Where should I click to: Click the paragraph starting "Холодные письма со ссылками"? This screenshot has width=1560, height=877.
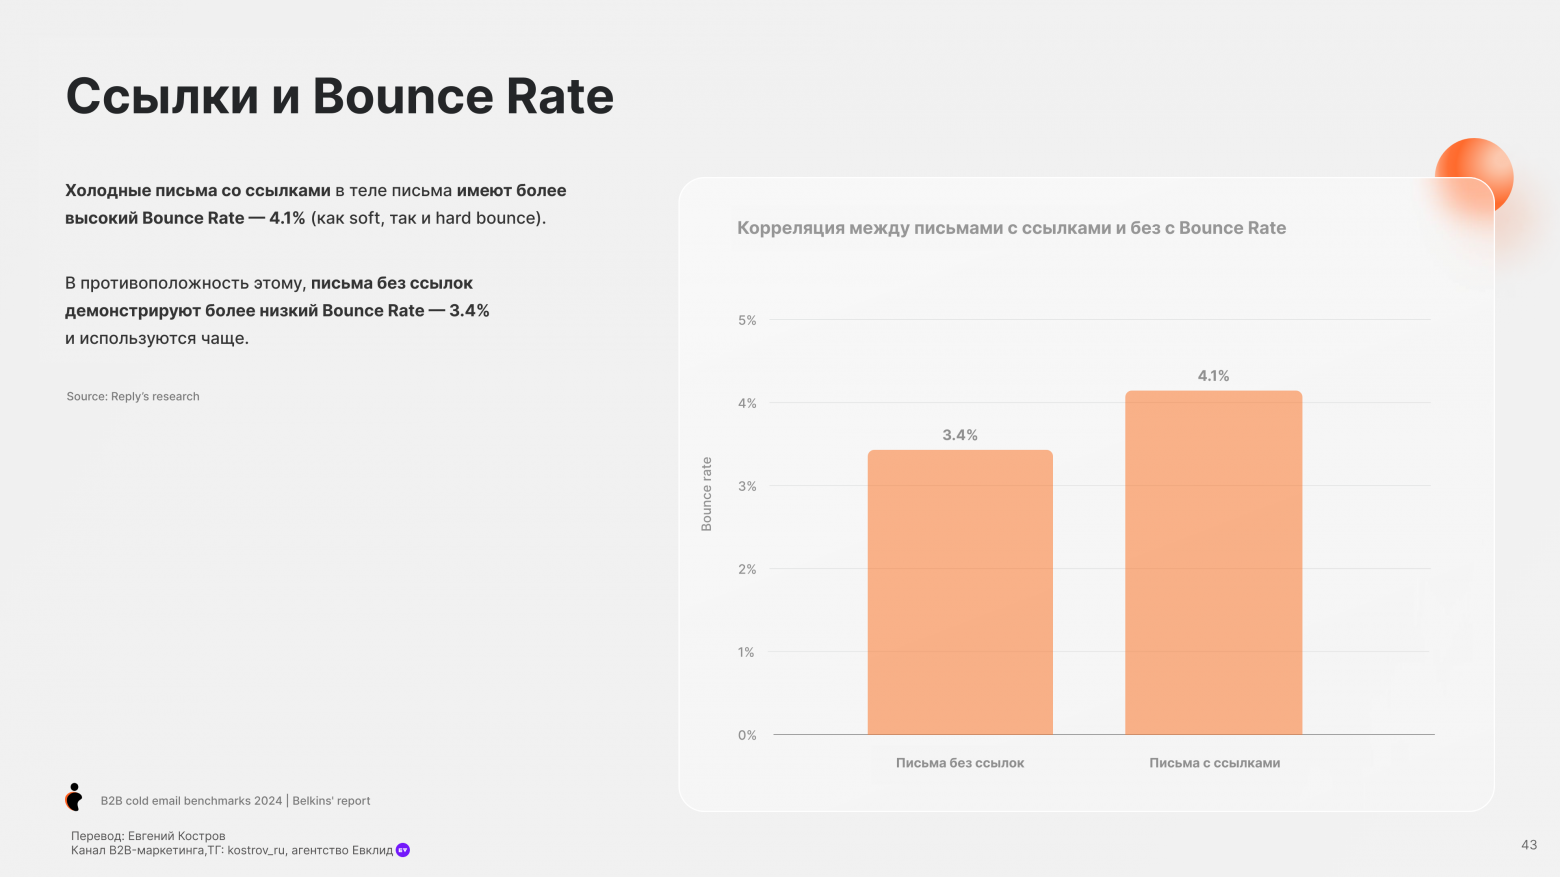coord(315,204)
